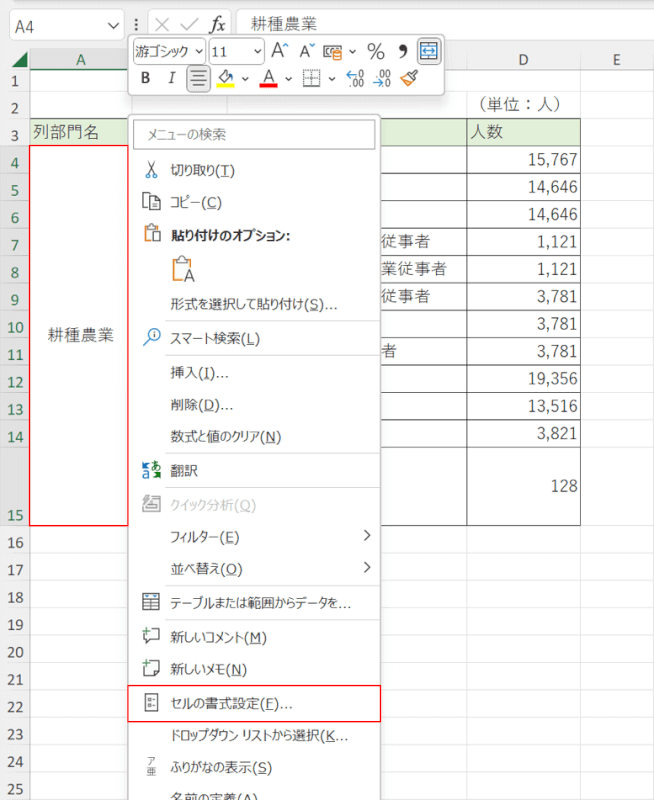Select the format painter brush
654x800 pixels.
[x=408, y=78]
